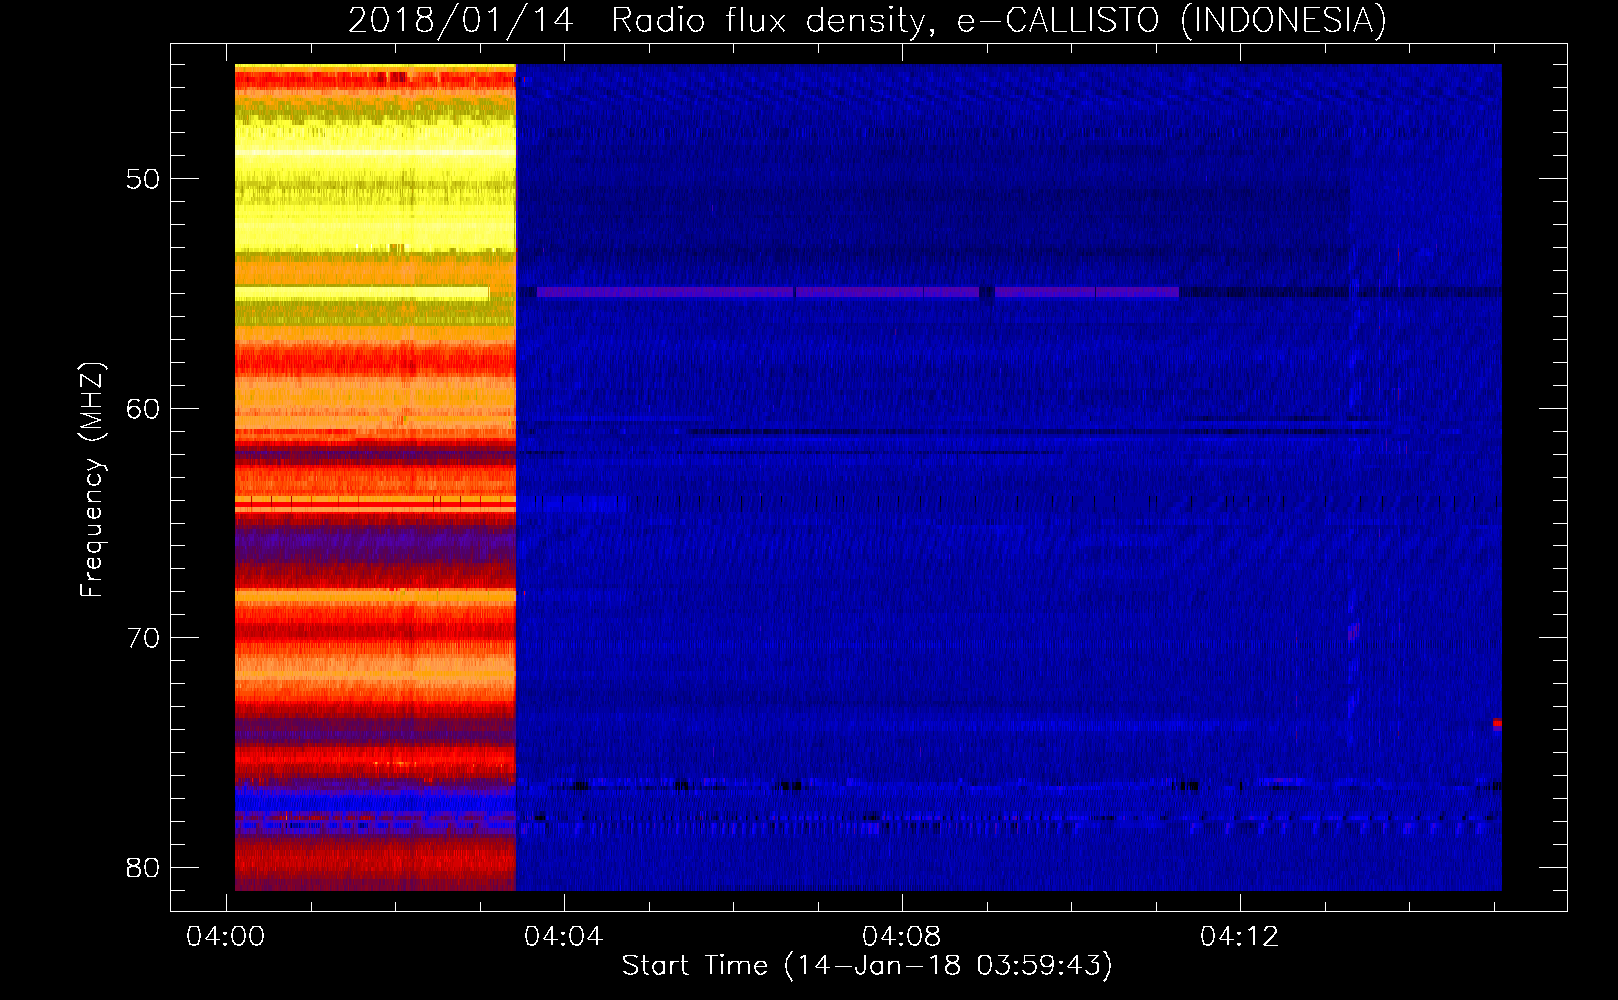Click the '04:04' time tick label

564,936
